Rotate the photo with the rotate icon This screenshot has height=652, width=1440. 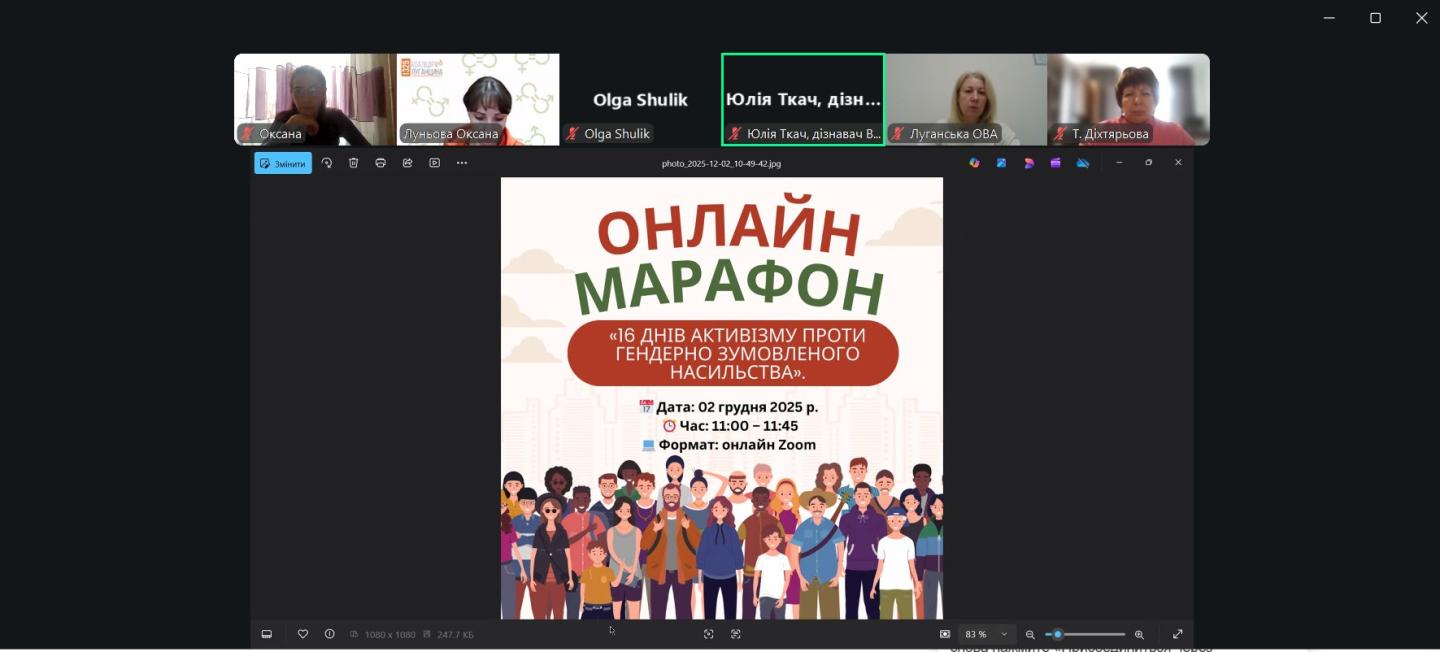click(326, 163)
